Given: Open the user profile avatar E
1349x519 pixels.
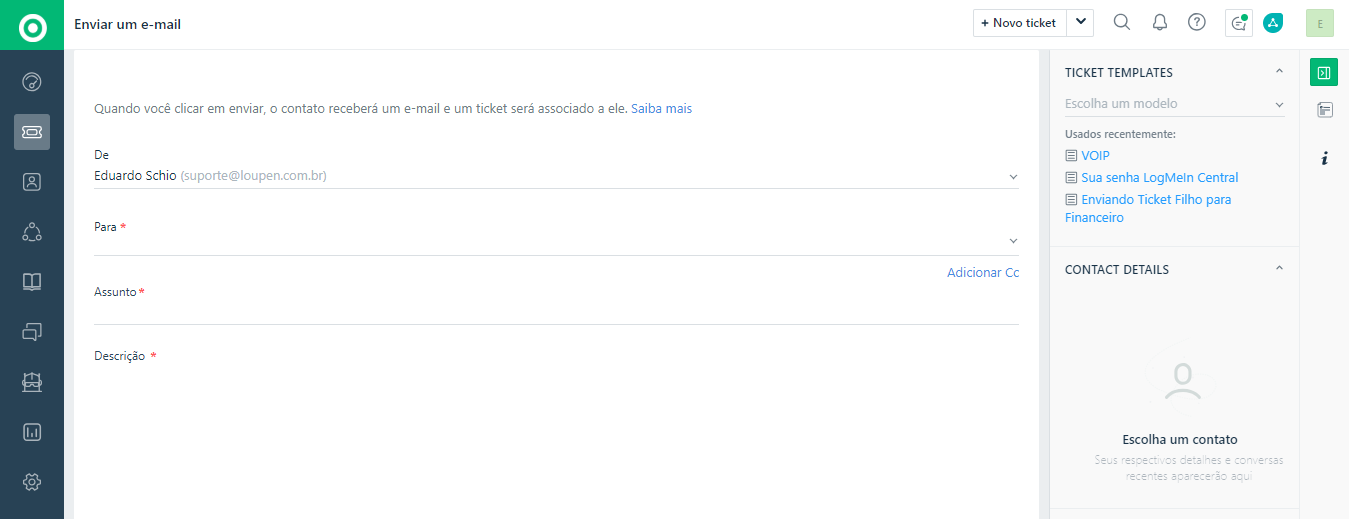Looking at the screenshot, I should click(1320, 23).
